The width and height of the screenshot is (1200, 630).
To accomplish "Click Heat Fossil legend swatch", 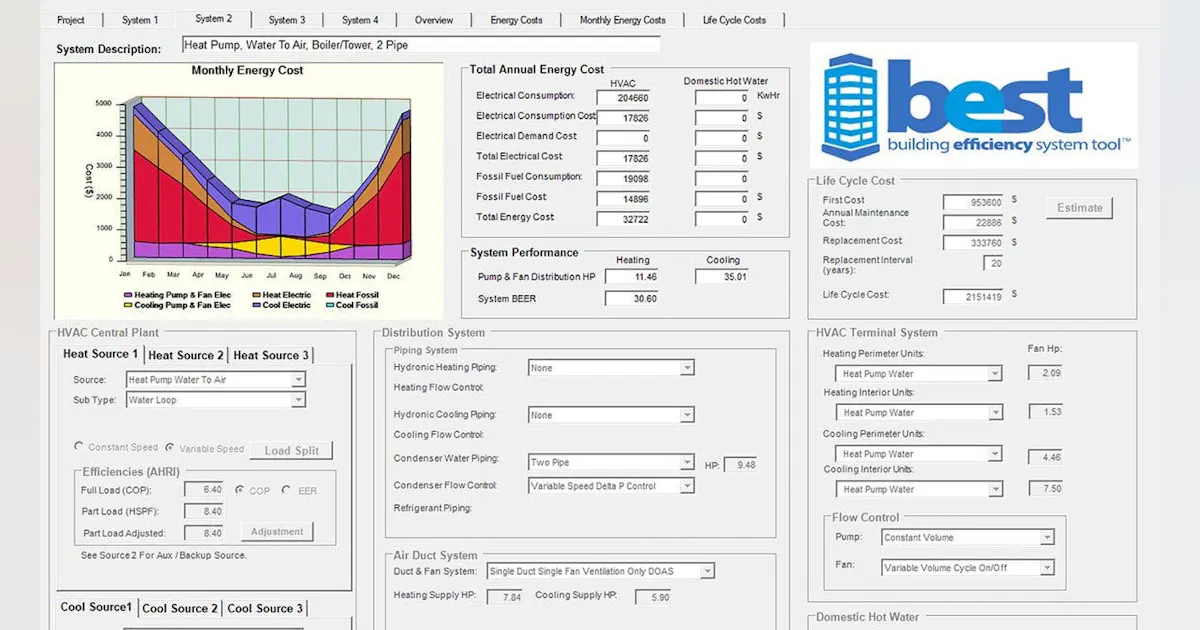I will 328,296.
